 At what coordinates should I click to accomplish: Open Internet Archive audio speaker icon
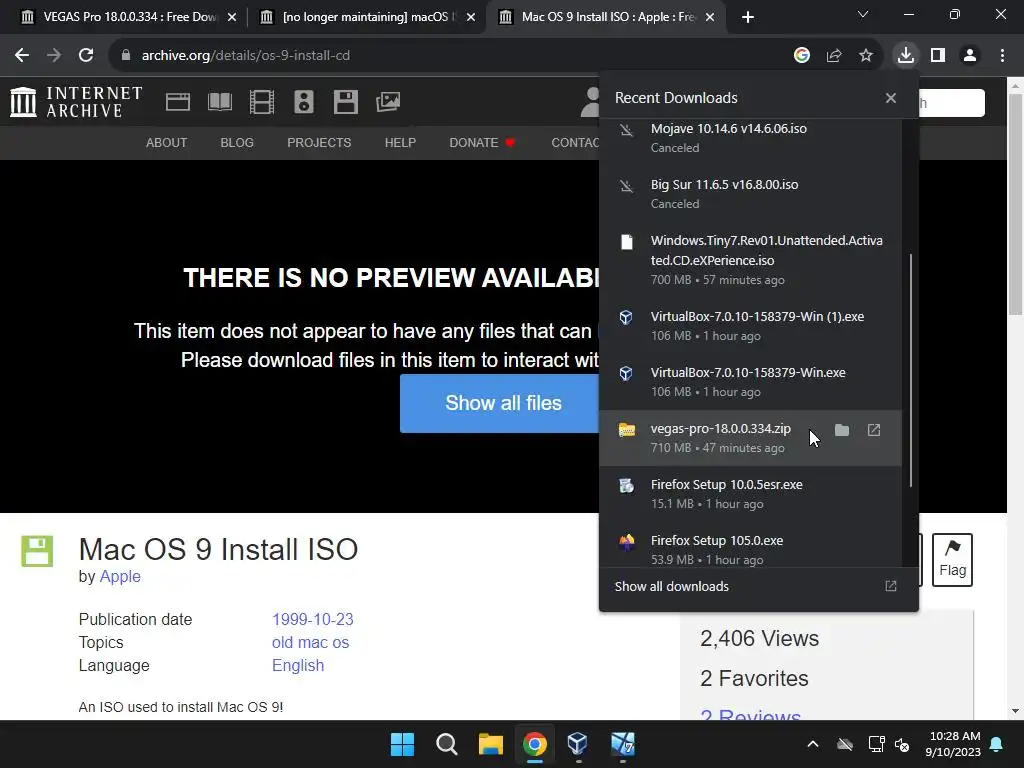pos(304,102)
